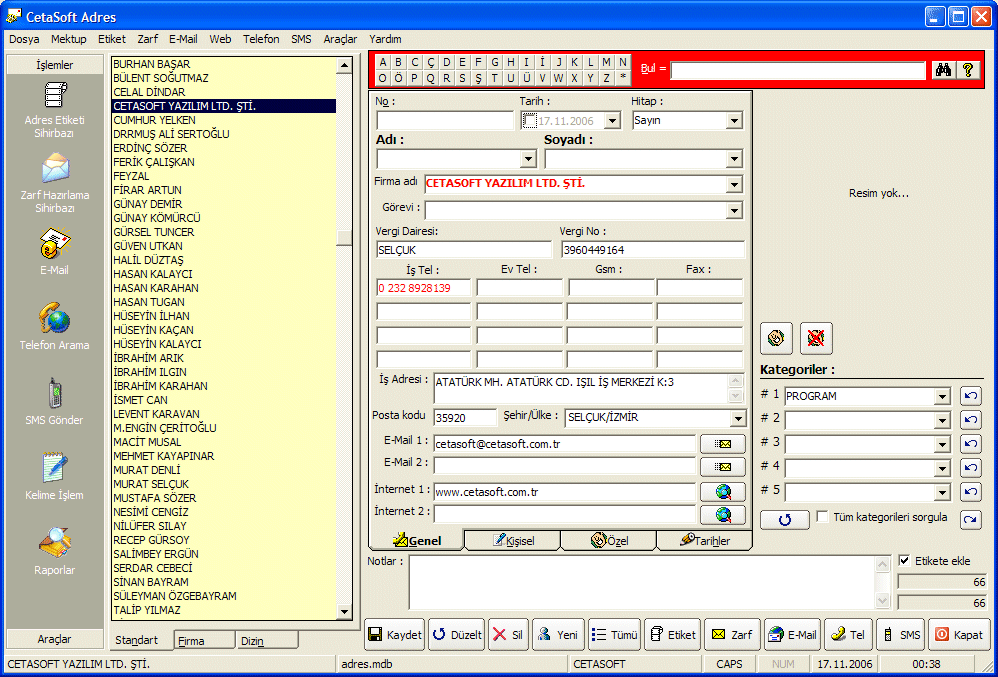The width and height of the screenshot is (998, 677).
Task: Reset category #3 with undo arrow
Action: [971, 443]
